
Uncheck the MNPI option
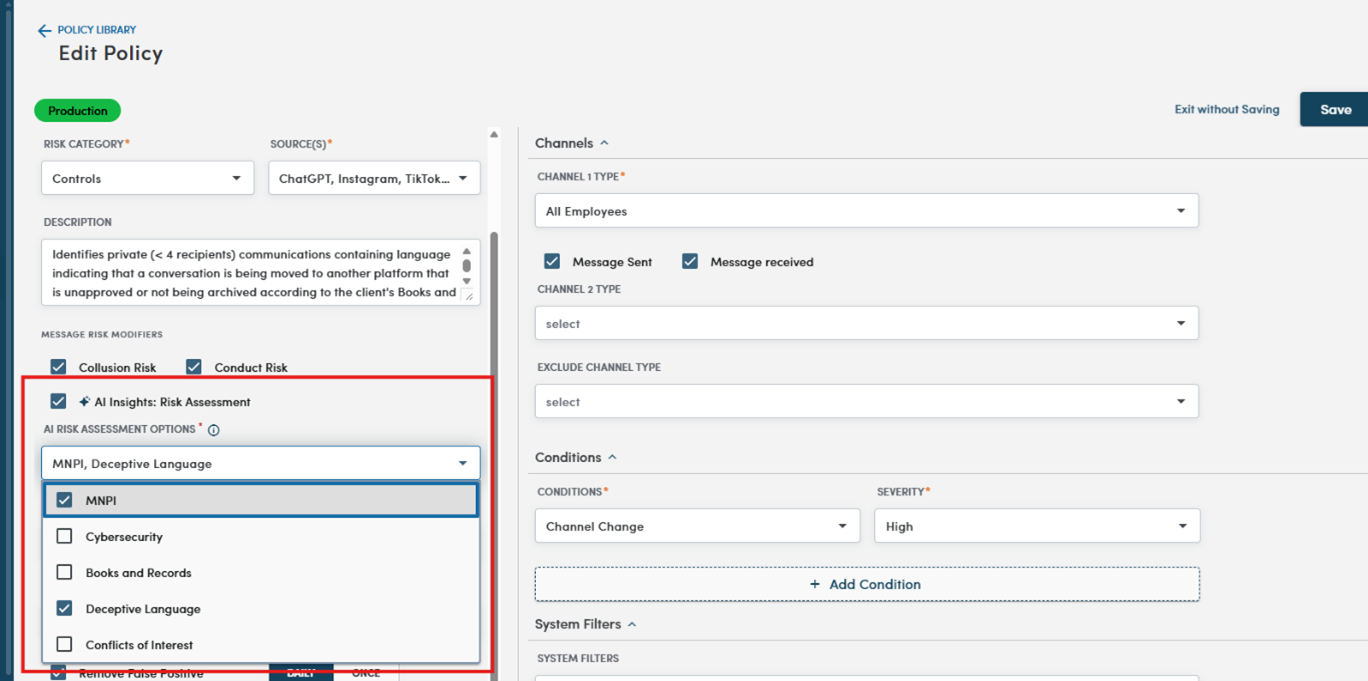[65, 500]
